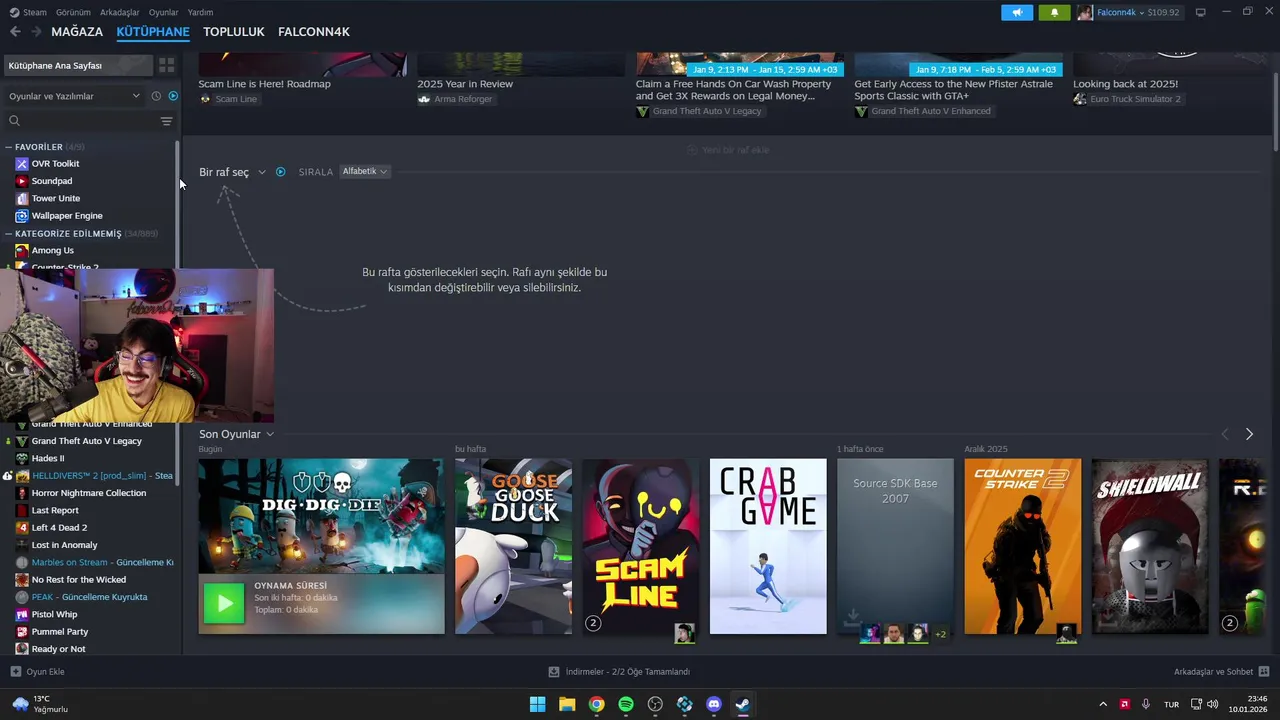This screenshot has width=1280, height=720.
Task: Open Euro Truck Simulator 2 news tag
Action: [x=1127, y=99]
